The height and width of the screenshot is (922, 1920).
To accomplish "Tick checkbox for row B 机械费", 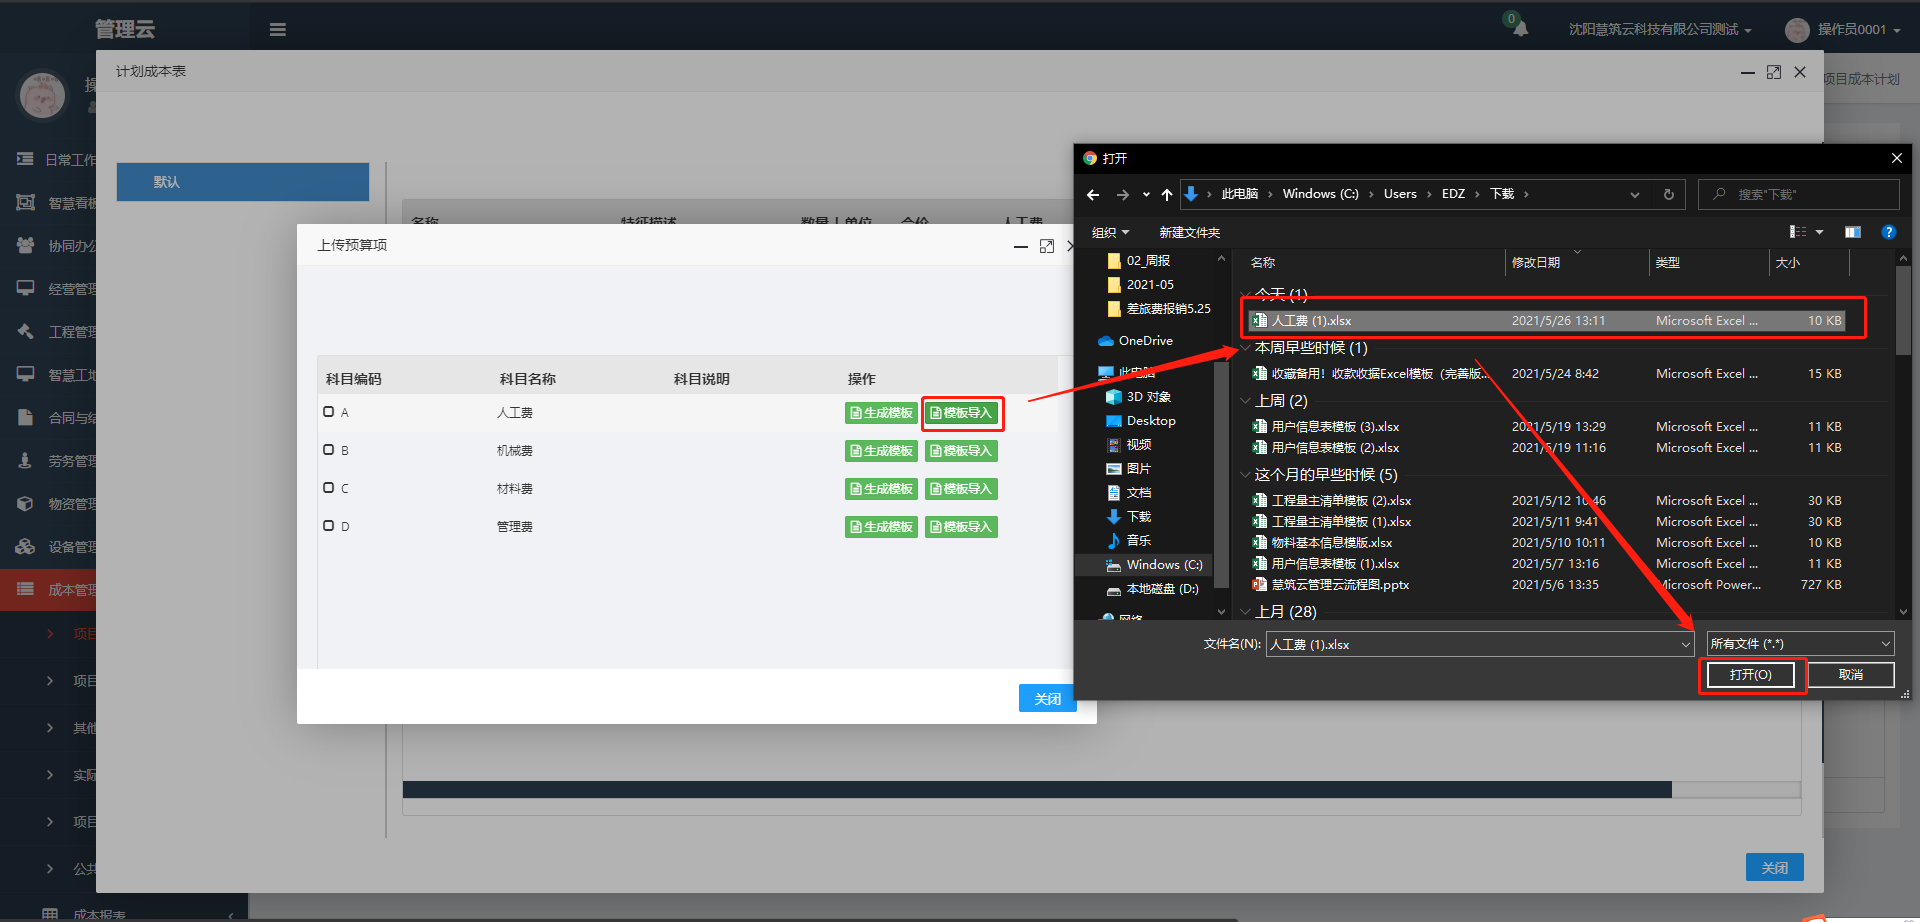I will pyautogui.click(x=329, y=450).
